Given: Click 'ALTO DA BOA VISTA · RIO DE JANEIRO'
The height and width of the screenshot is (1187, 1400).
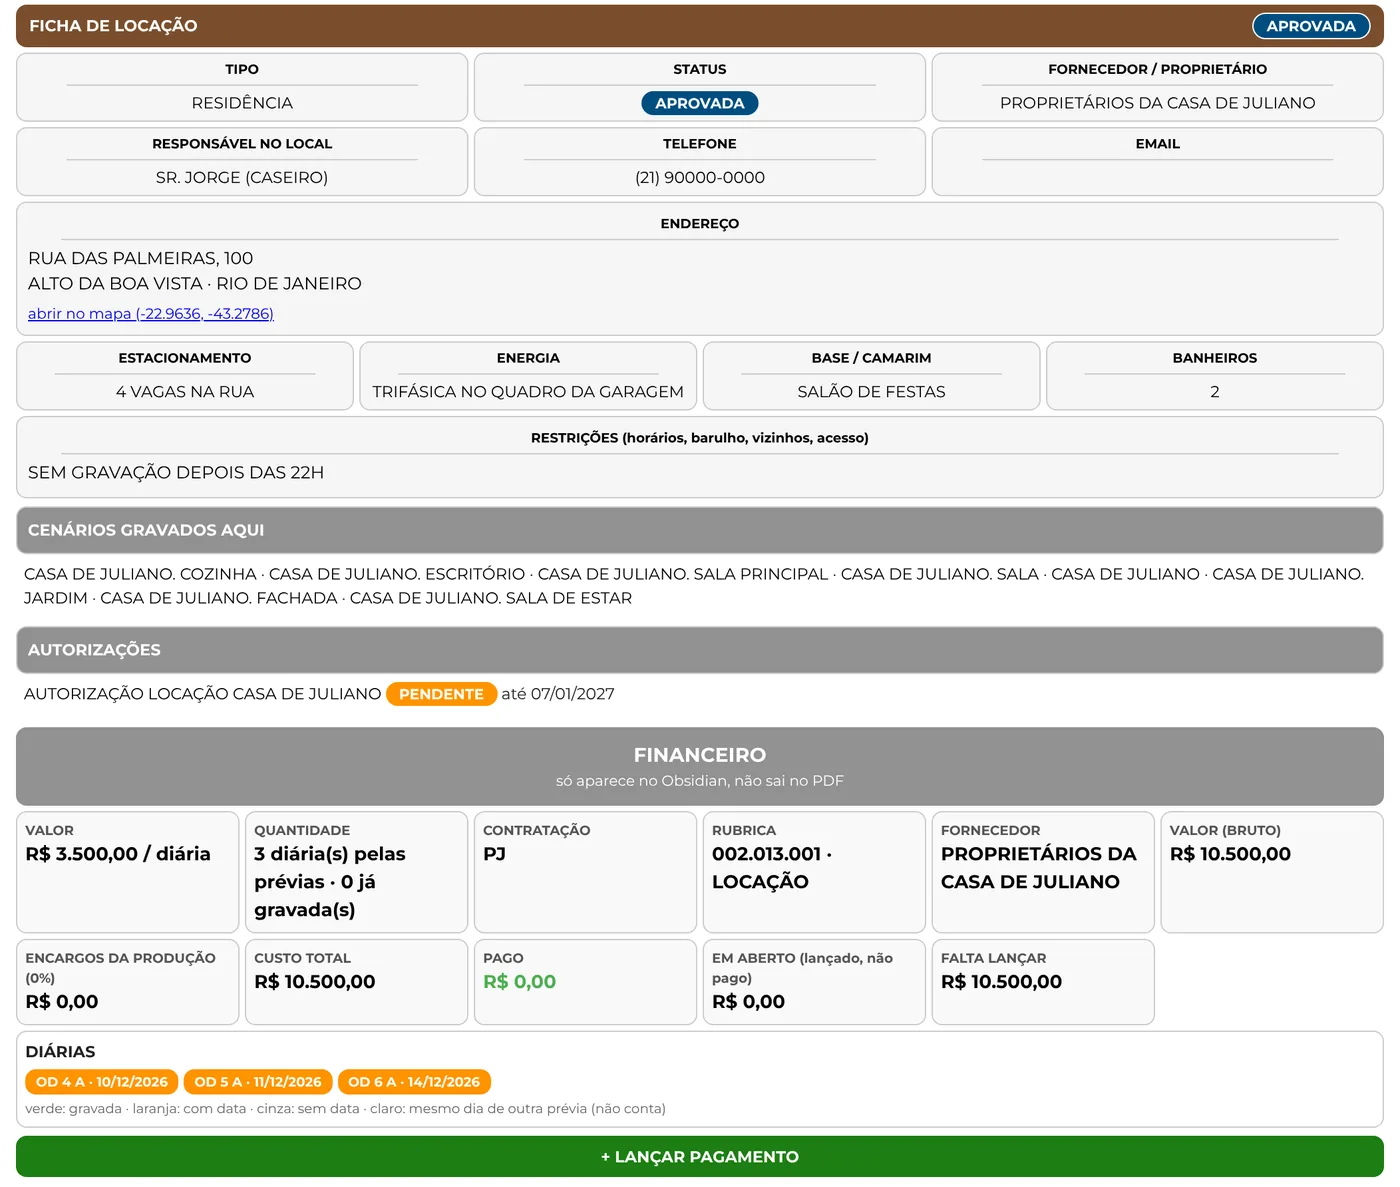Looking at the screenshot, I should [195, 284].
